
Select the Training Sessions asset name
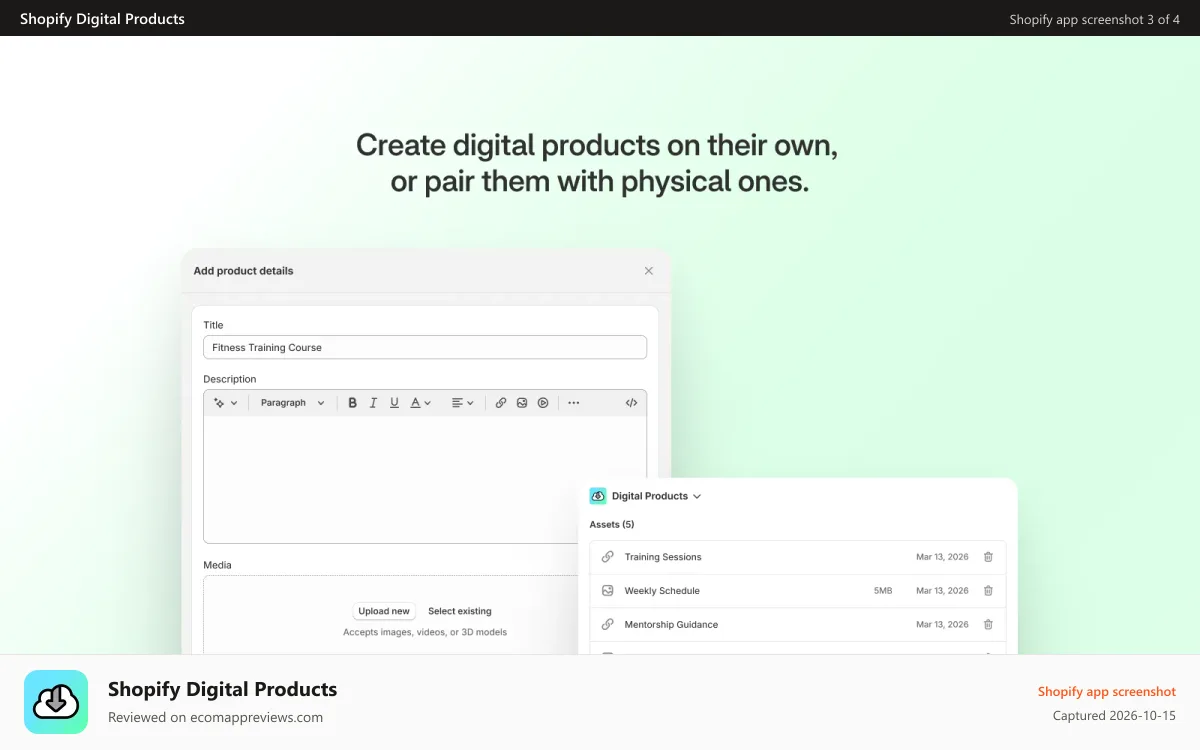click(x=663, y=557)
